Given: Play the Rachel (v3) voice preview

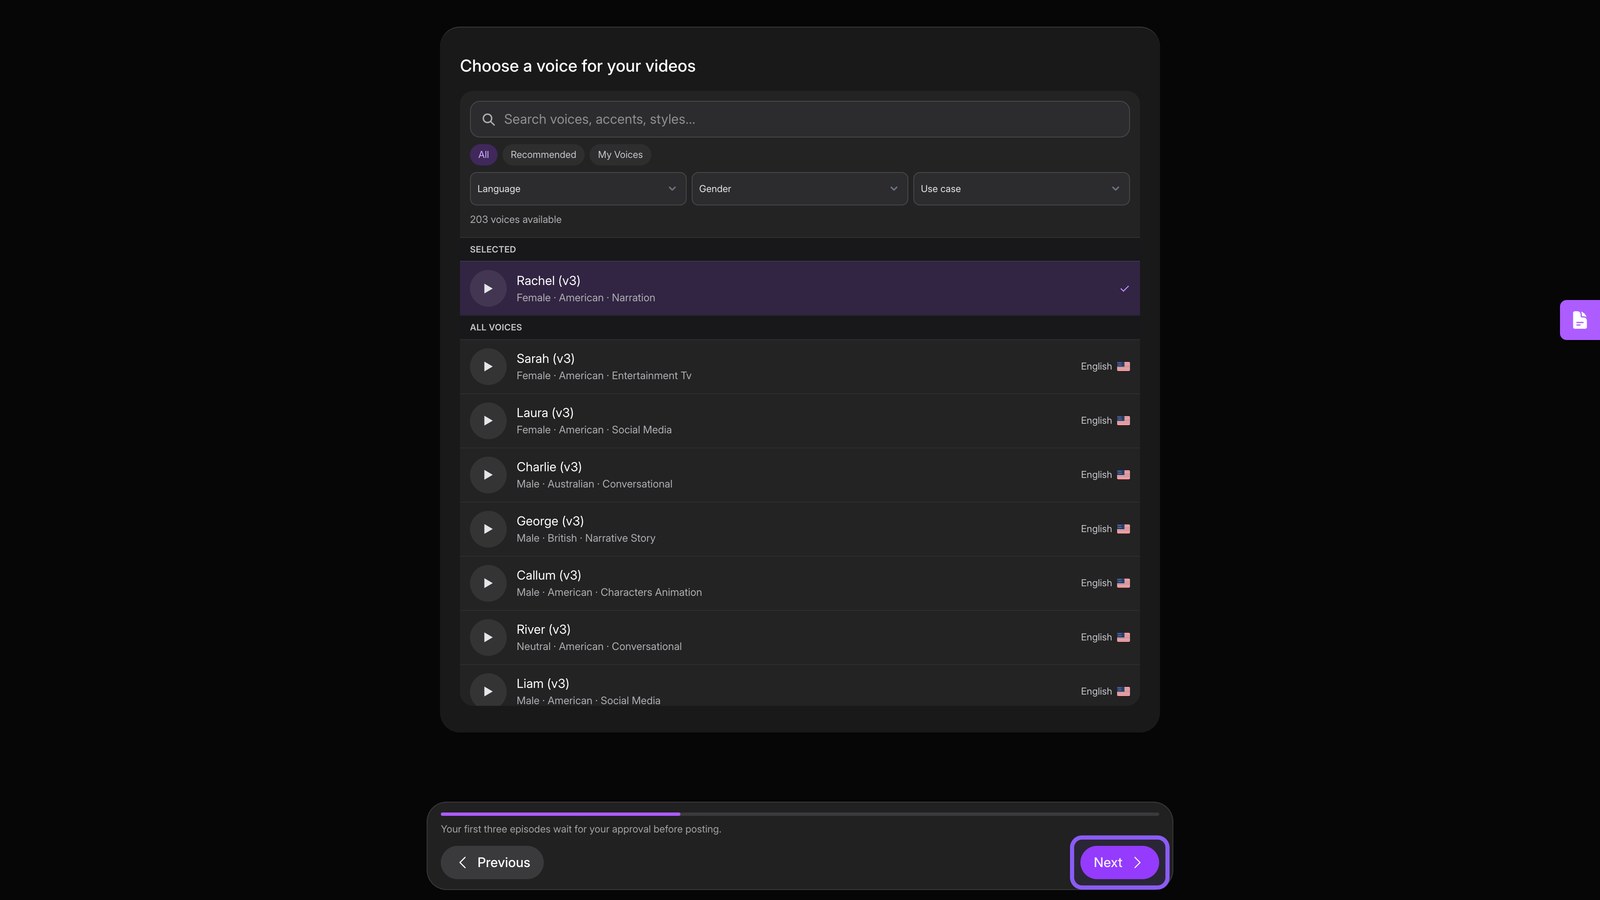Looking at the screenshot, I should (x=488, y=289).
